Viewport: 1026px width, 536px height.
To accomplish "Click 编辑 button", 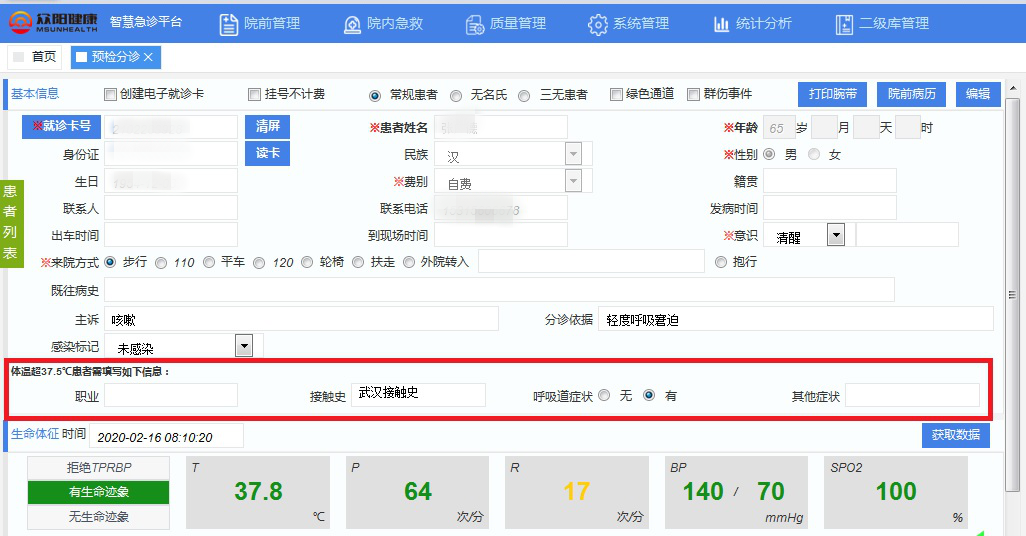I will tap(978, 94).
